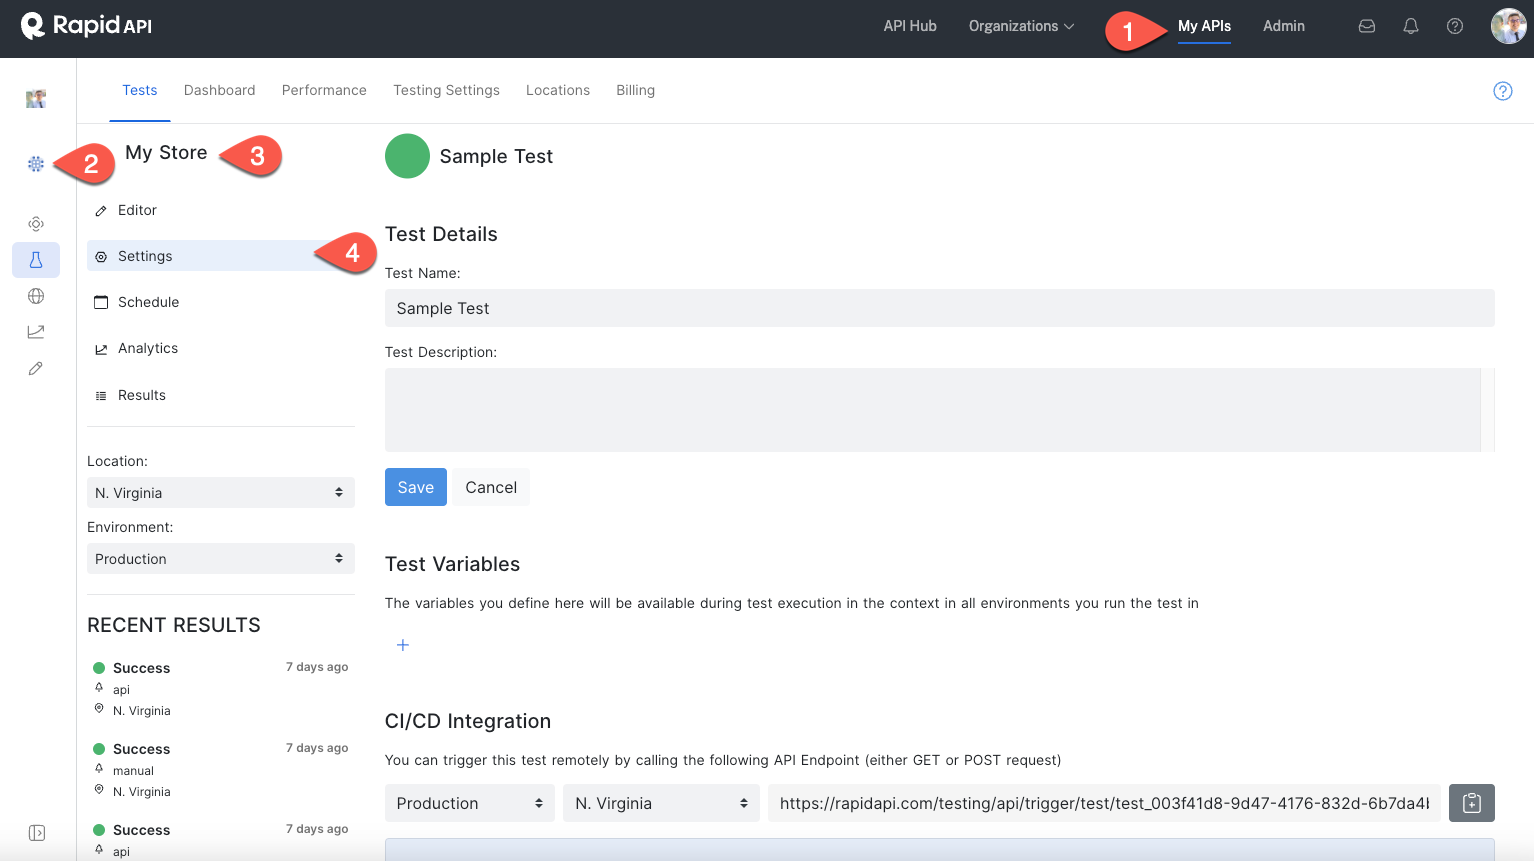This screenshot has height=861, width=1534.
Task: Open the Environment dropdown showing Production
Action: click(x=221, y=559)
